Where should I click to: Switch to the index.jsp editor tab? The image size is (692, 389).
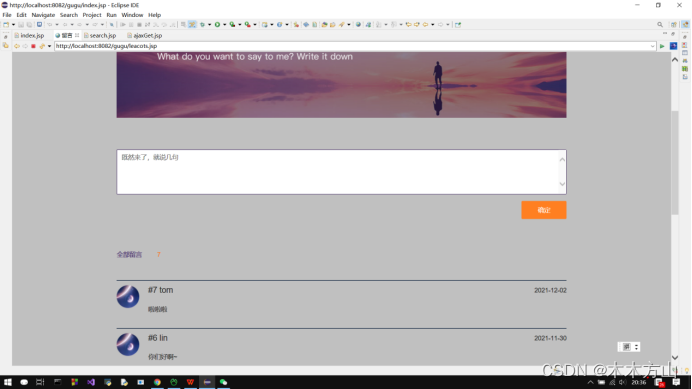[x=30, y=35]
